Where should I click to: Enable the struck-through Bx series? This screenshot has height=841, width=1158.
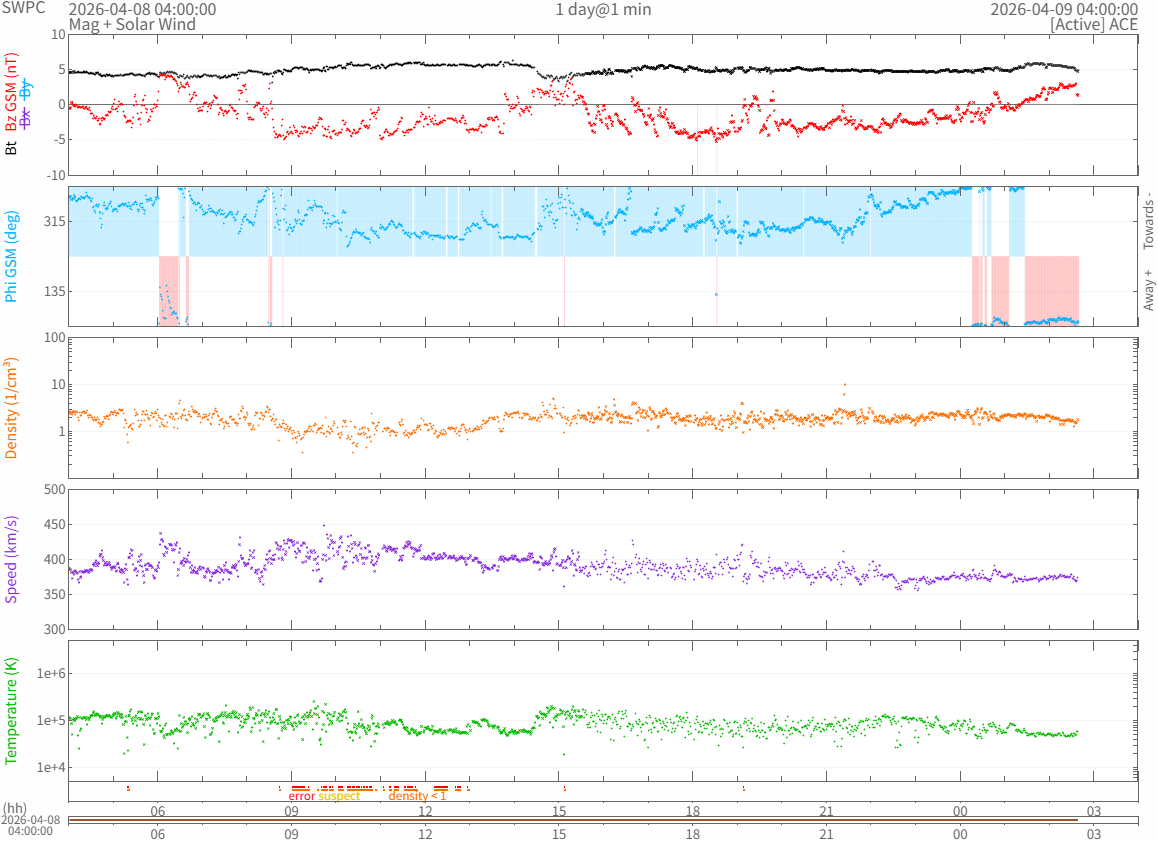27,118
